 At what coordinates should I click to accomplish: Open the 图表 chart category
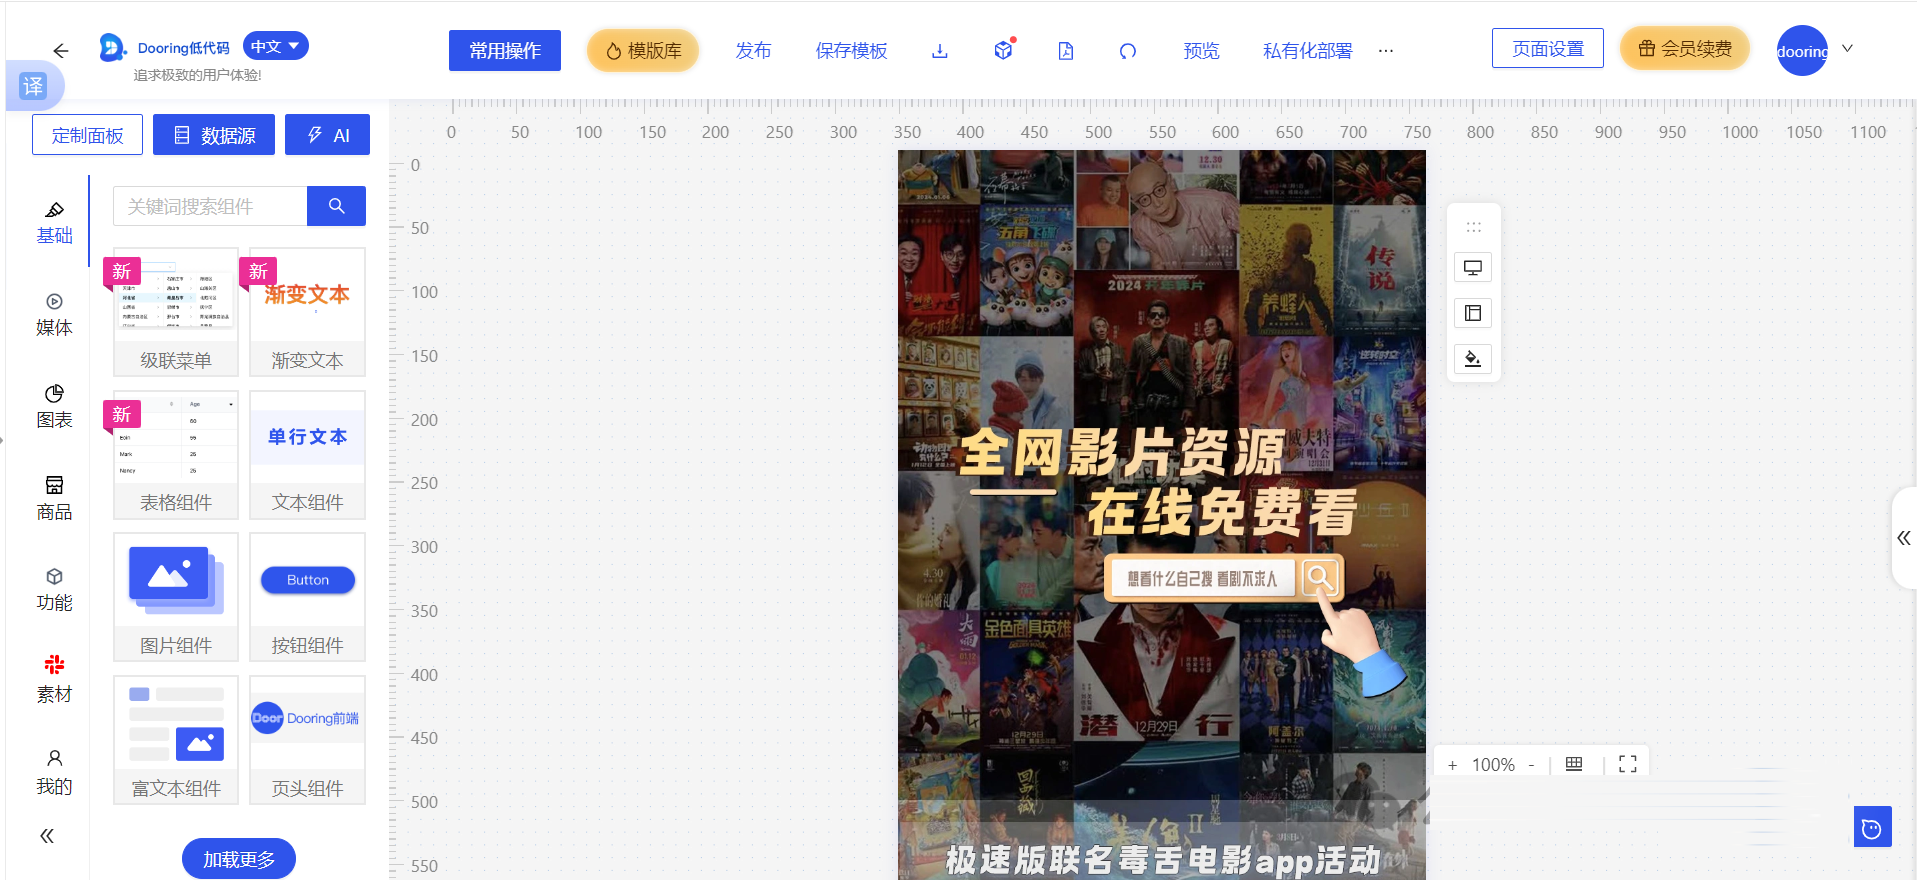[x=54, y=407]
